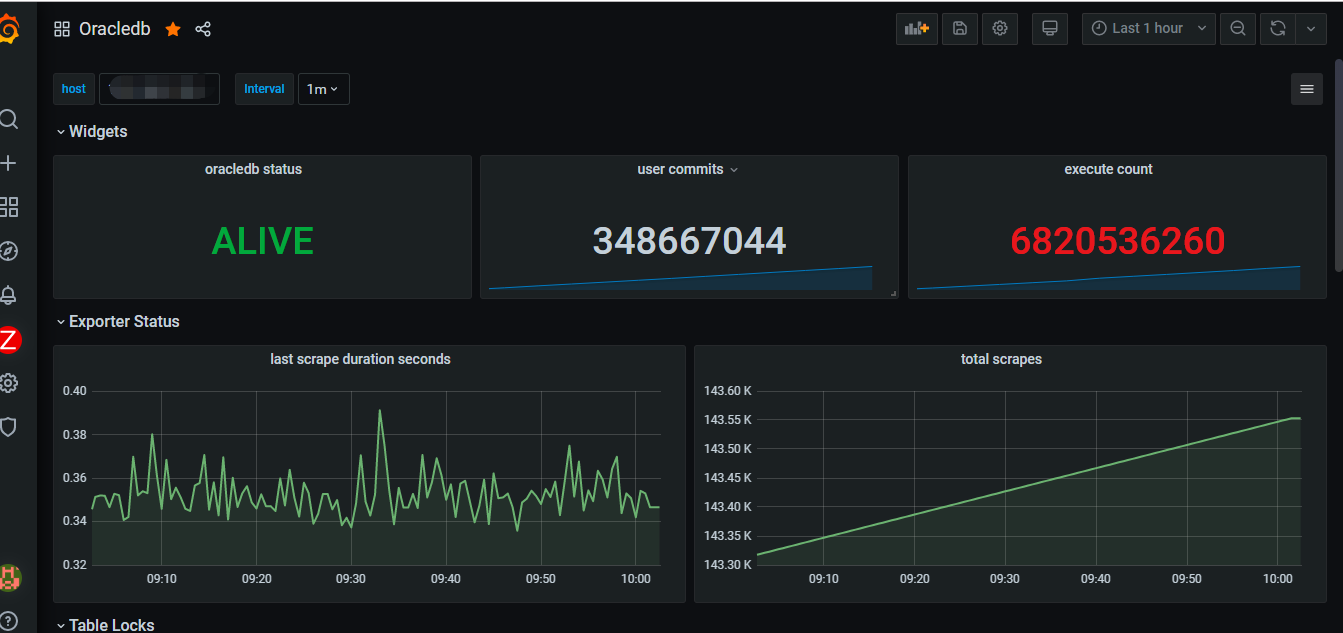The image size is (1343, 633).
Task: Click the 0.40 y-axis label
Action: 75,391
